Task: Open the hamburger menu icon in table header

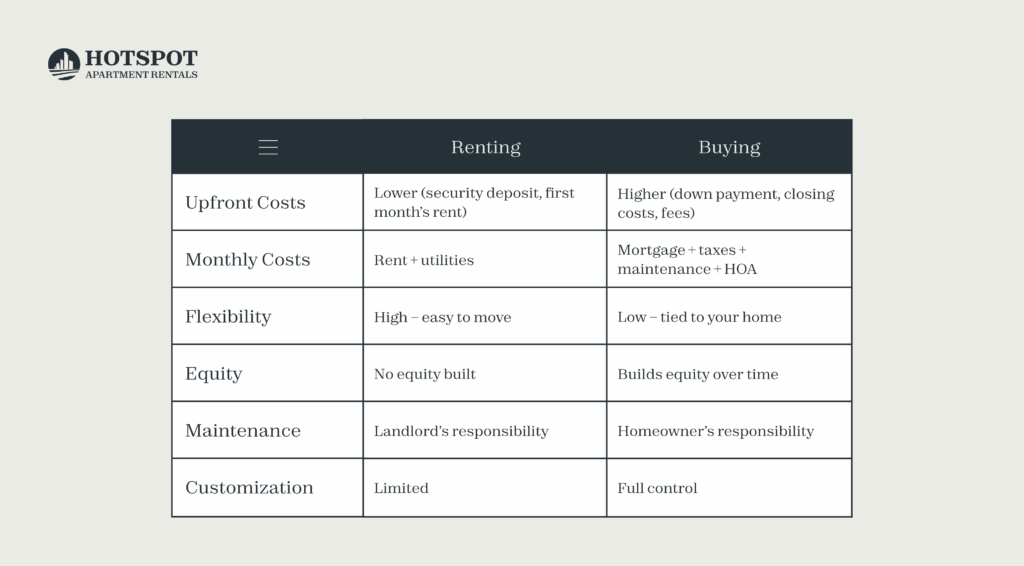Action: [268, 148]
